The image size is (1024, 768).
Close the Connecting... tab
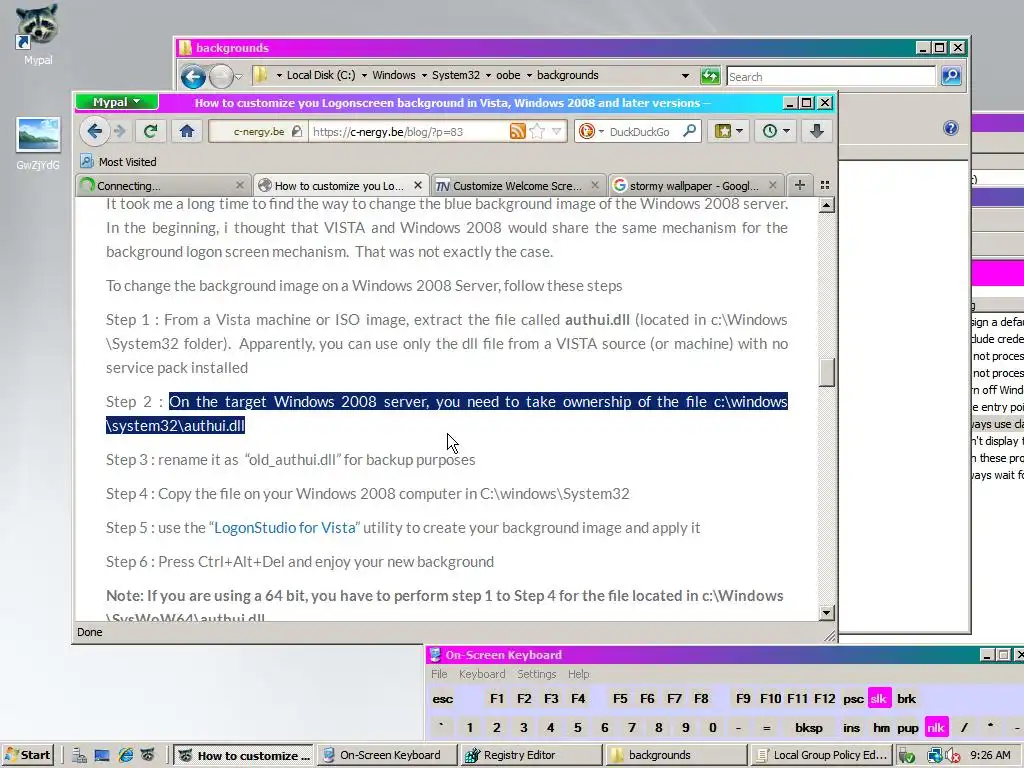pyautogui.click(x=240, y=185)
